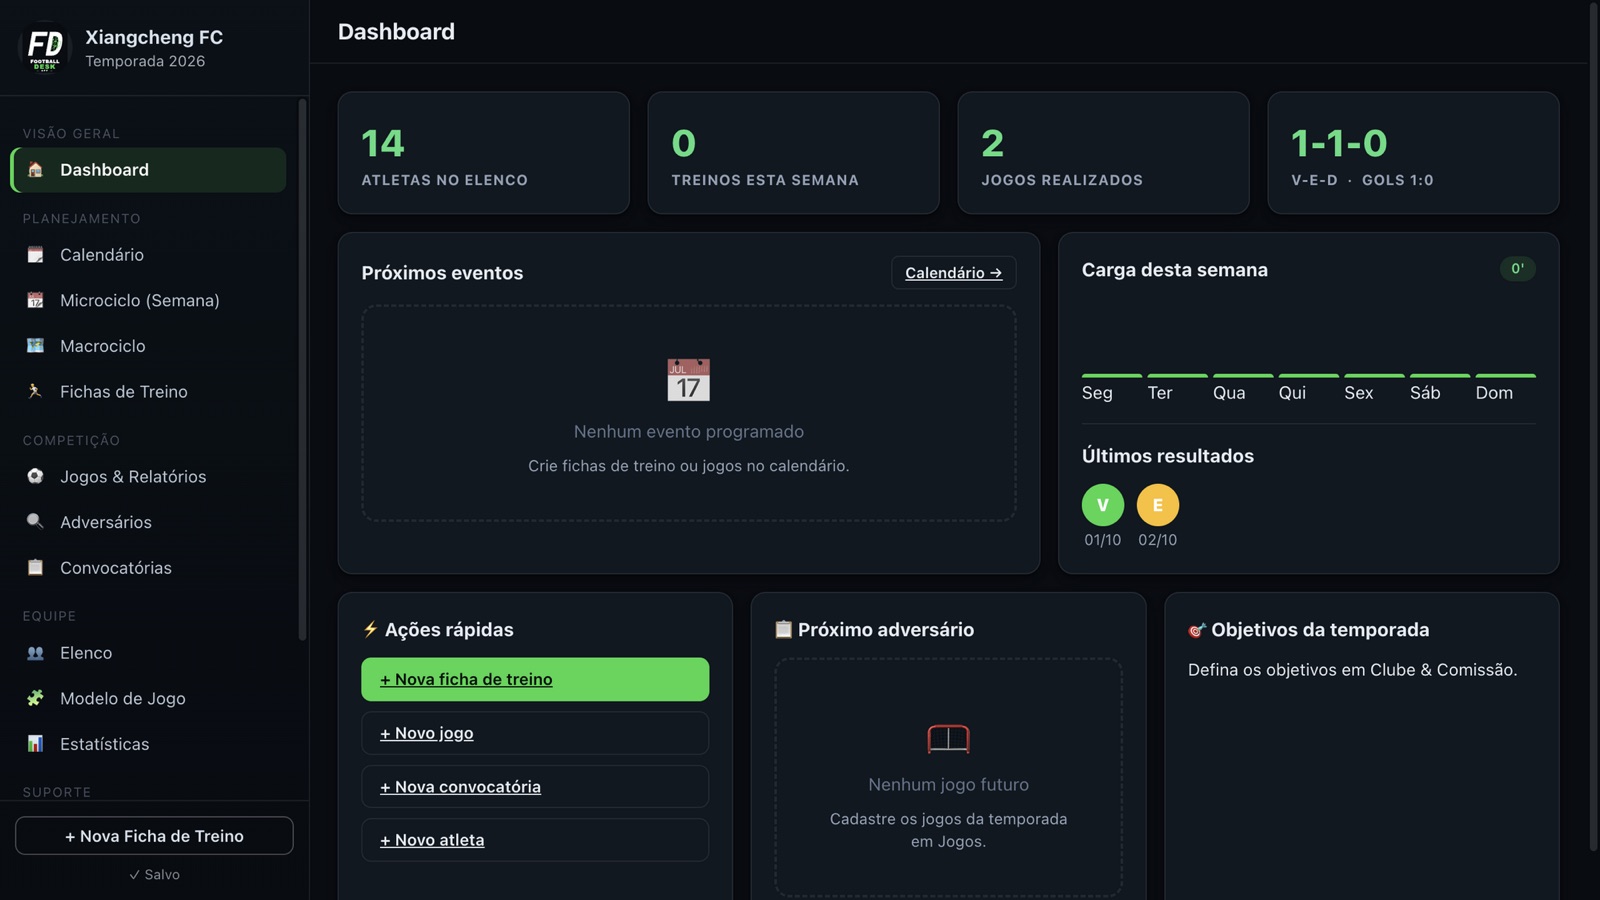Click the lightning icon beside Ações rápidas

(370, 629)
